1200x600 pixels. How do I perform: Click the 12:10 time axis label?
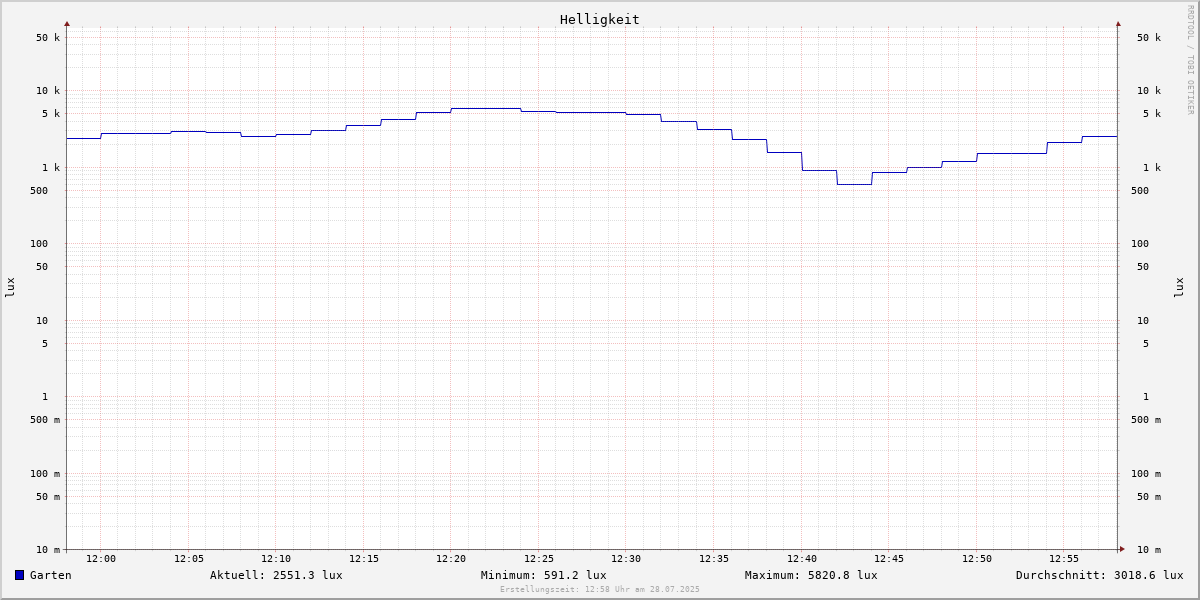tap(276, 559)
